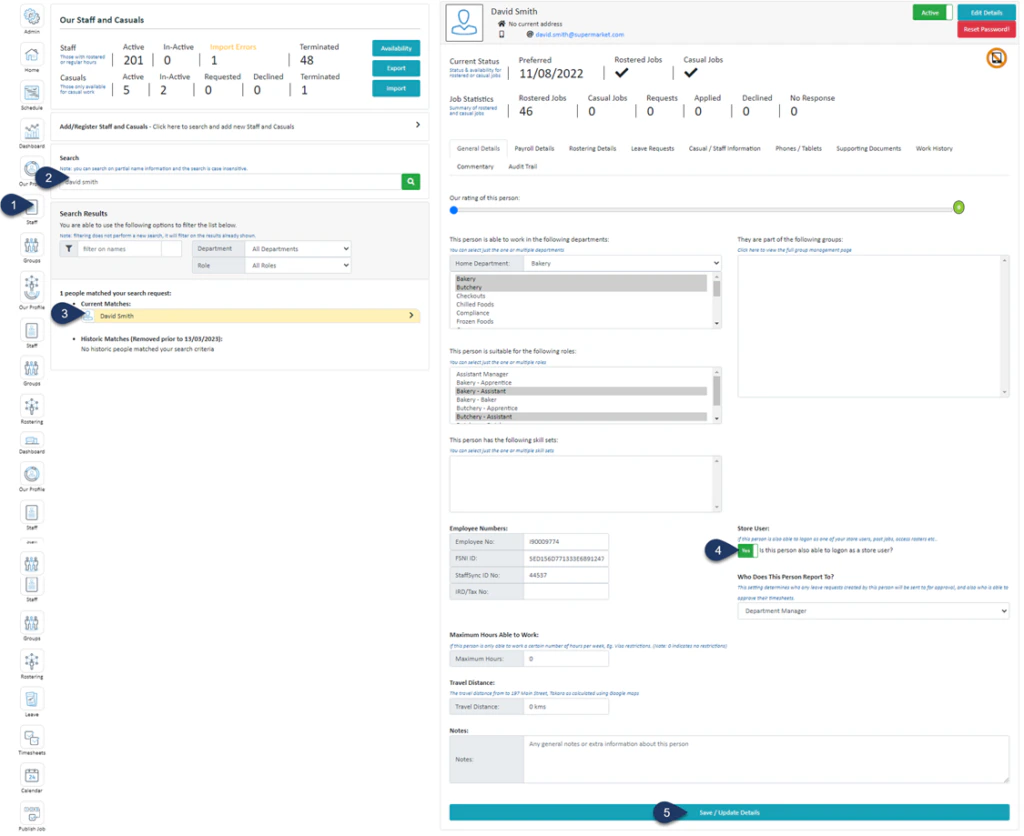Open the Leave Requests tab
This screenshot has height=836, width=1024.
652,149
